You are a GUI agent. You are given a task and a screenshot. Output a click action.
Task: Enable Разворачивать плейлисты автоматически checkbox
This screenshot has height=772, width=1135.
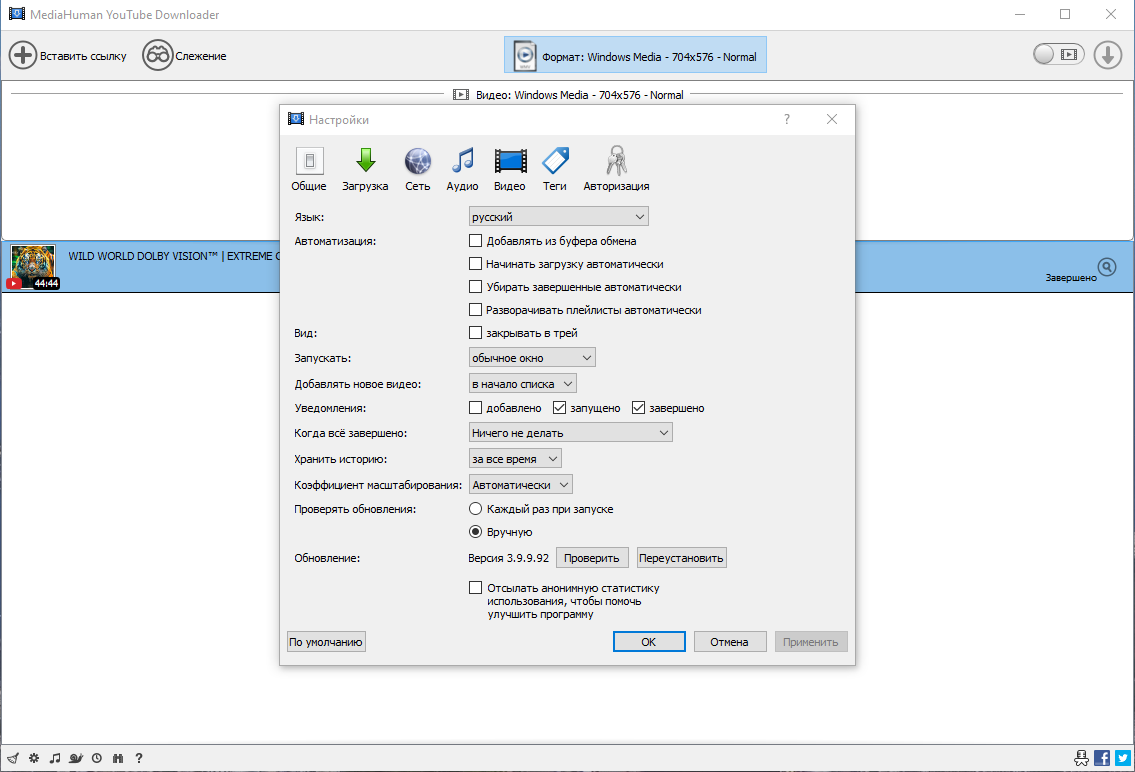[476, 310]
